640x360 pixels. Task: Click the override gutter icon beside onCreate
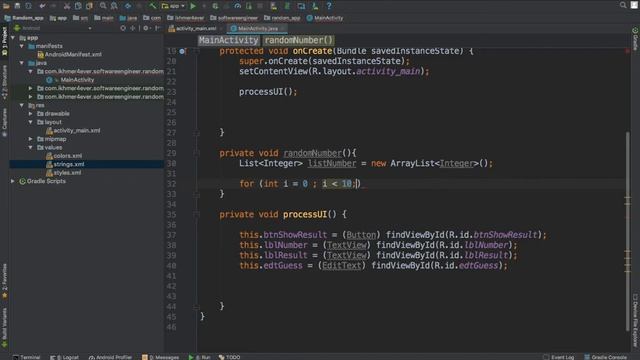(182, 51)
